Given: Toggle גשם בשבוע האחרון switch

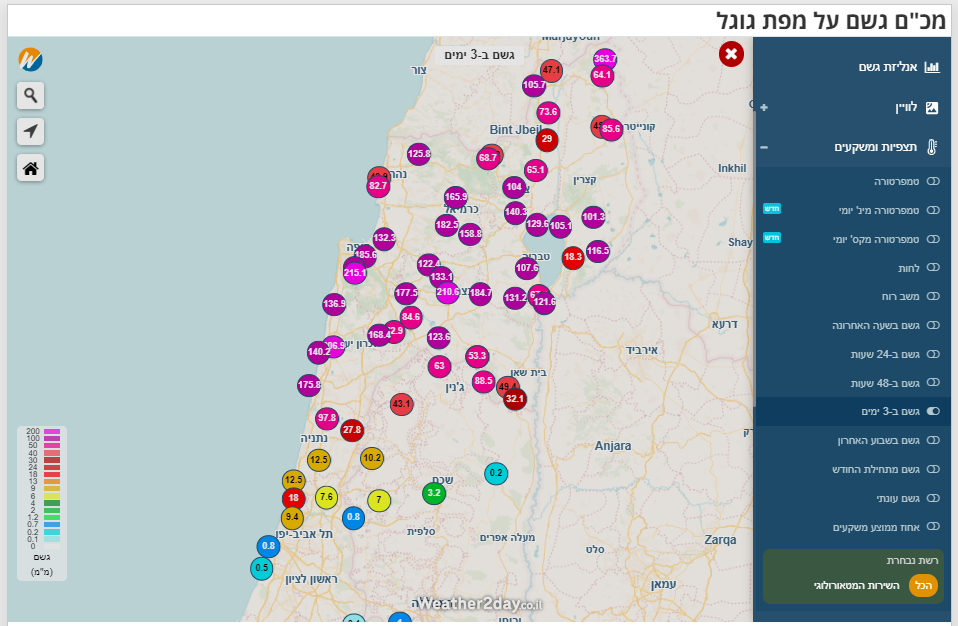Looking at the screenshot, I should [933, 440].
